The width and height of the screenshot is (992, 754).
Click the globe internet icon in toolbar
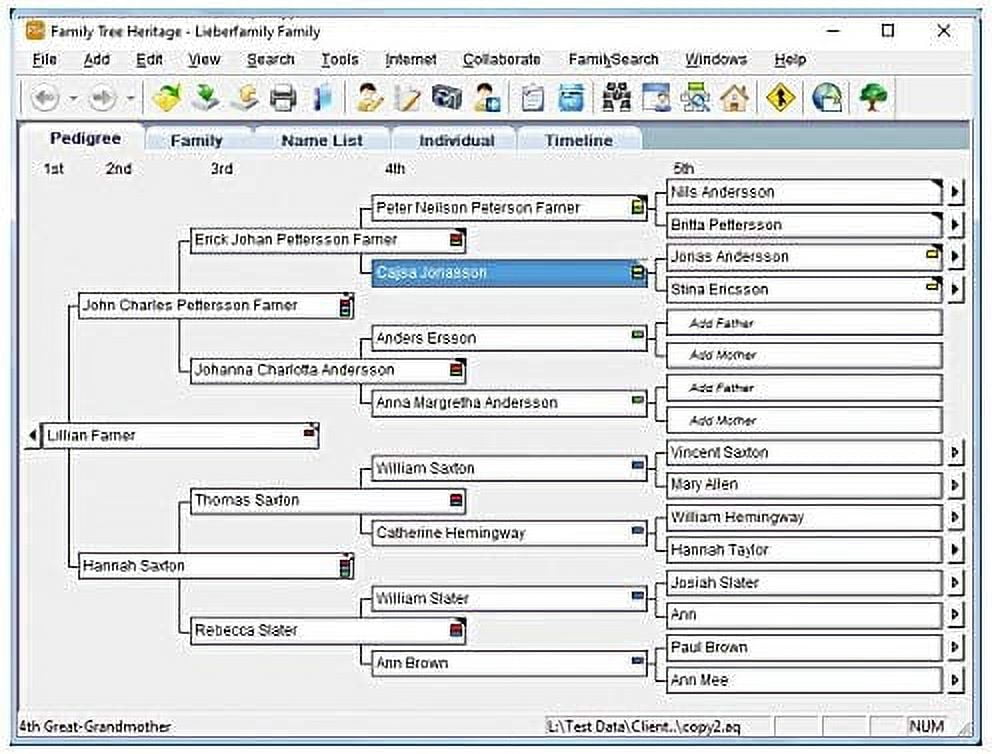tap(827, 98)
